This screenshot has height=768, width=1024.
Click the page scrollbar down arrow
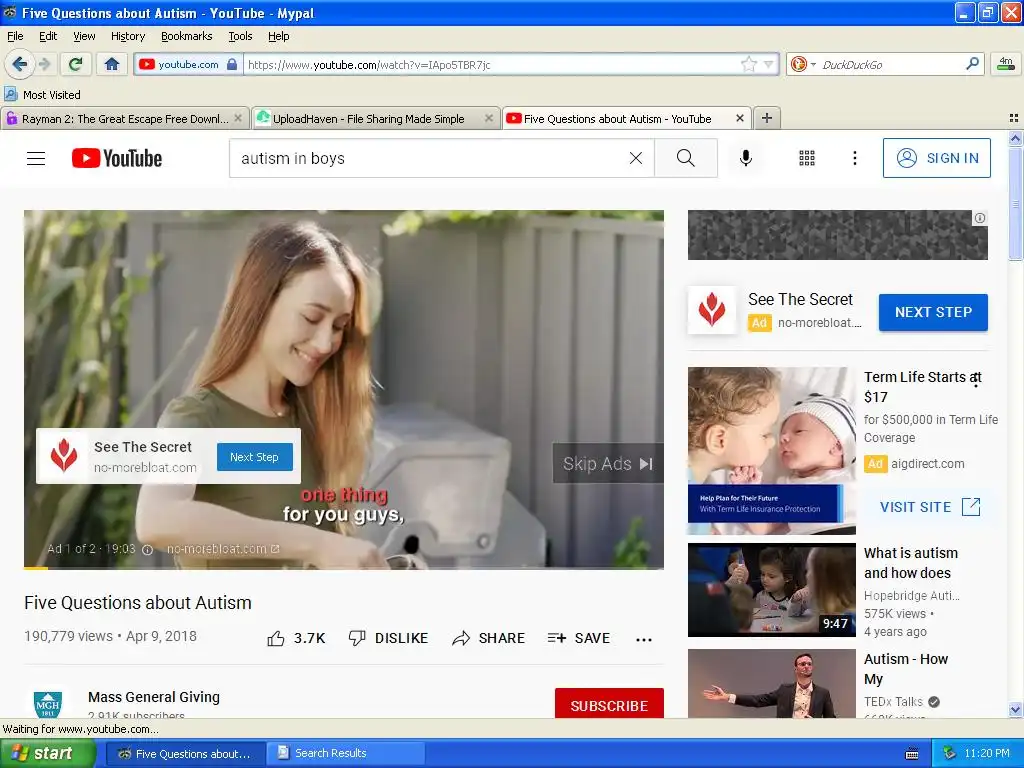pyautogui.click(x=1015, y=709)
